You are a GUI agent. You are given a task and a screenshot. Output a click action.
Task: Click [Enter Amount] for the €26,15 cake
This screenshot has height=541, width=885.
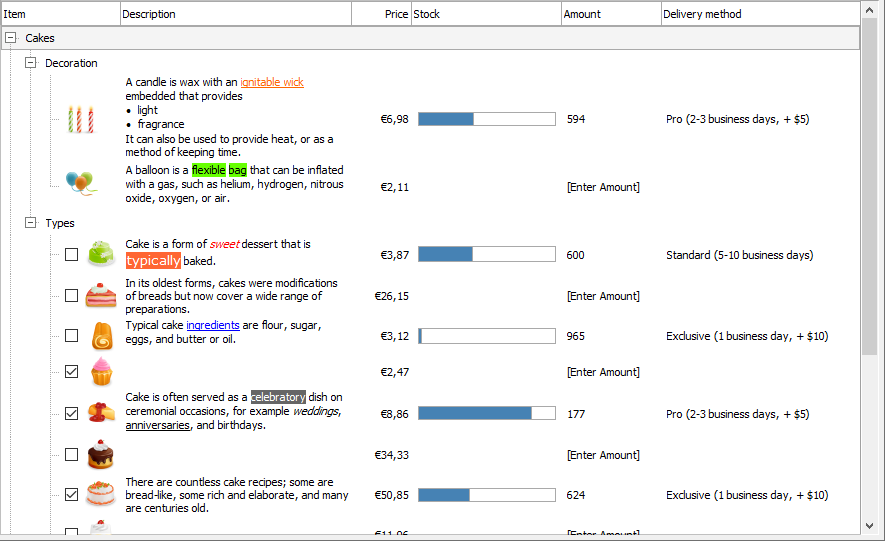click(603, 296)
